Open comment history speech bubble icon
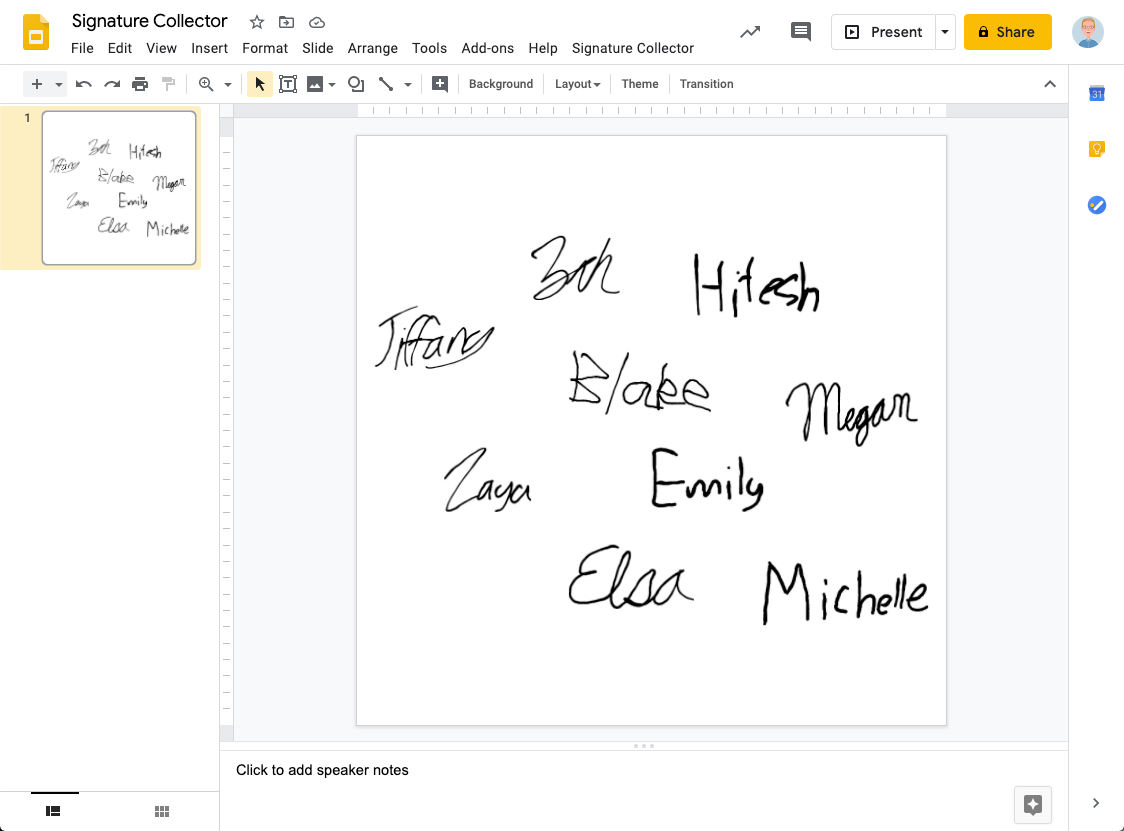The width and height of the screenshot is (1124, 831). point(800,32)
